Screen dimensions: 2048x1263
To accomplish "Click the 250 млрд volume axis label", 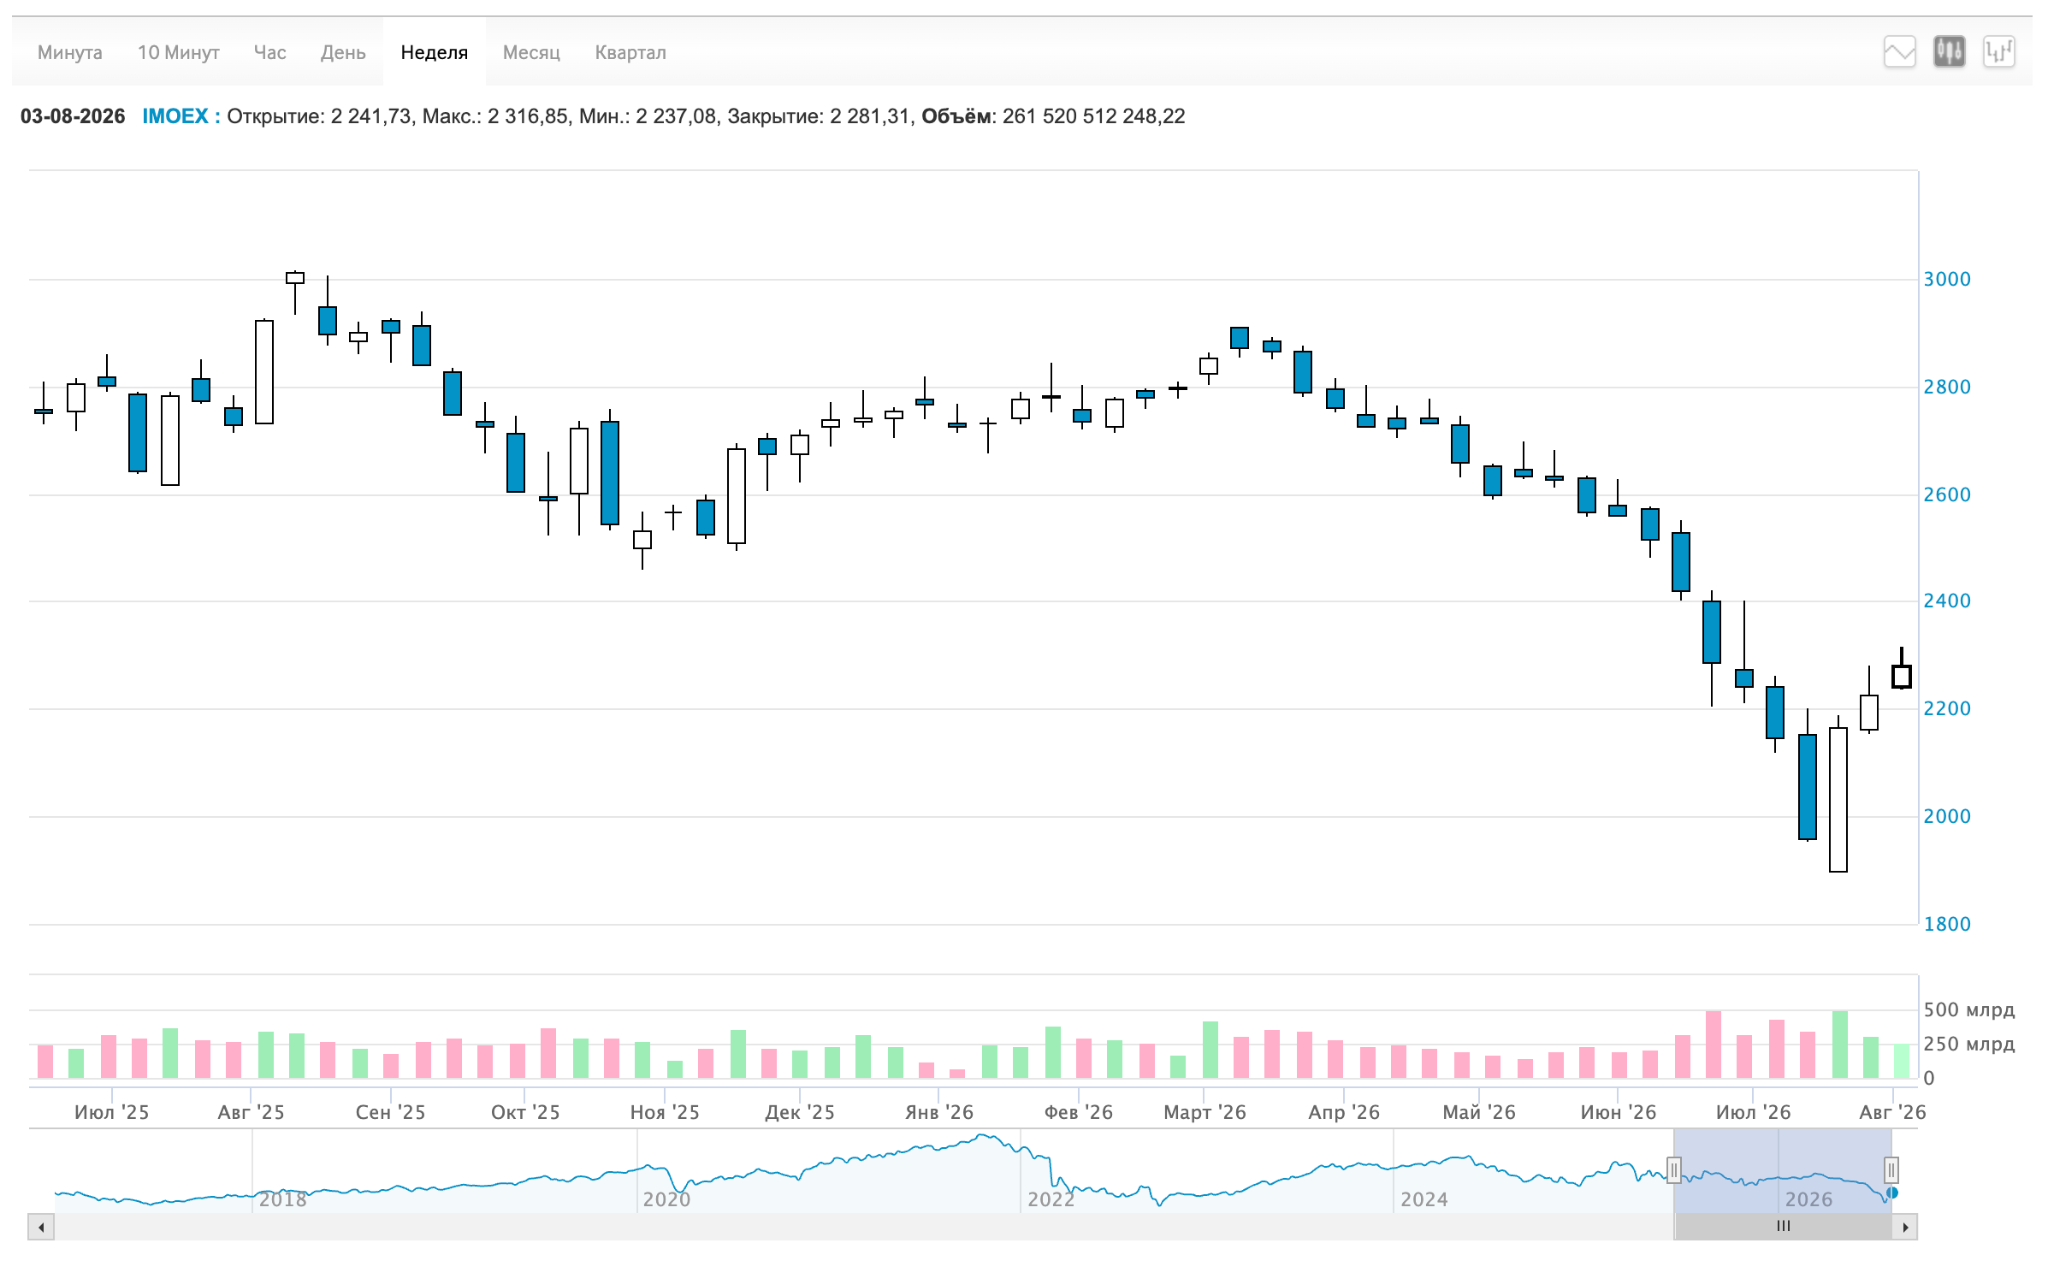I will (1969, 1044).
